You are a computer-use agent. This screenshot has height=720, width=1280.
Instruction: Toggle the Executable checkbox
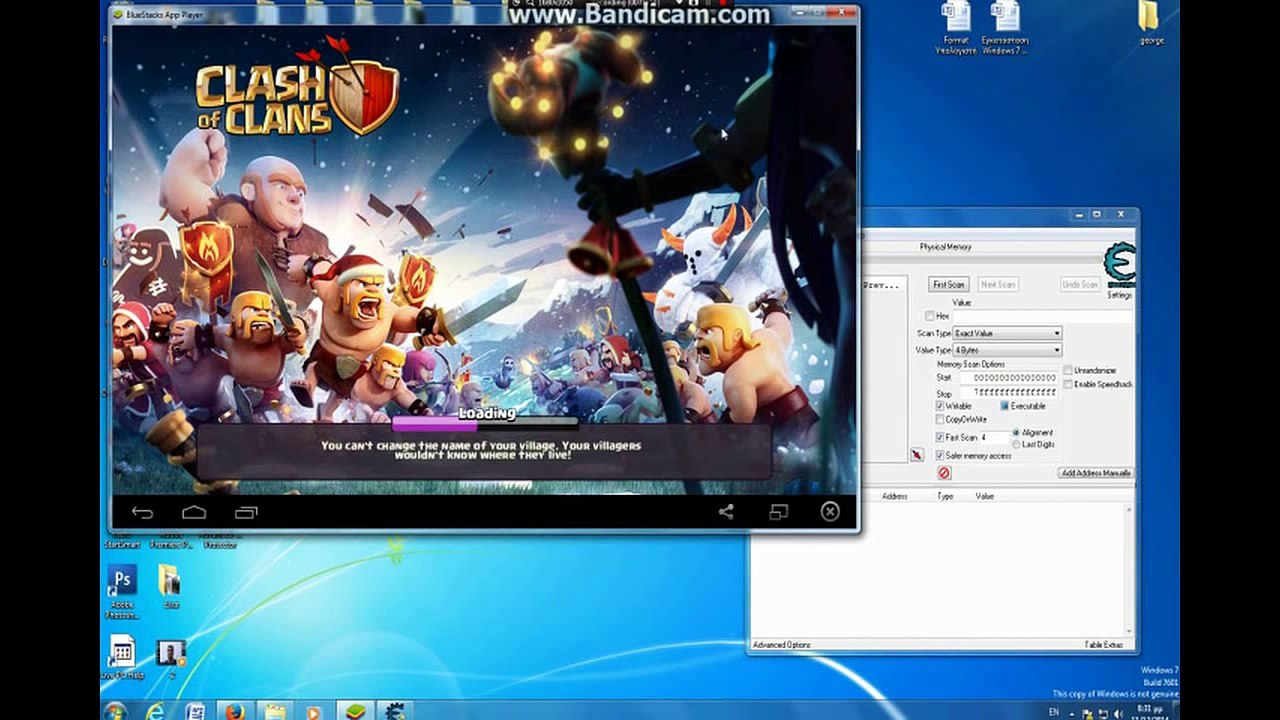tap(1005, 406)
